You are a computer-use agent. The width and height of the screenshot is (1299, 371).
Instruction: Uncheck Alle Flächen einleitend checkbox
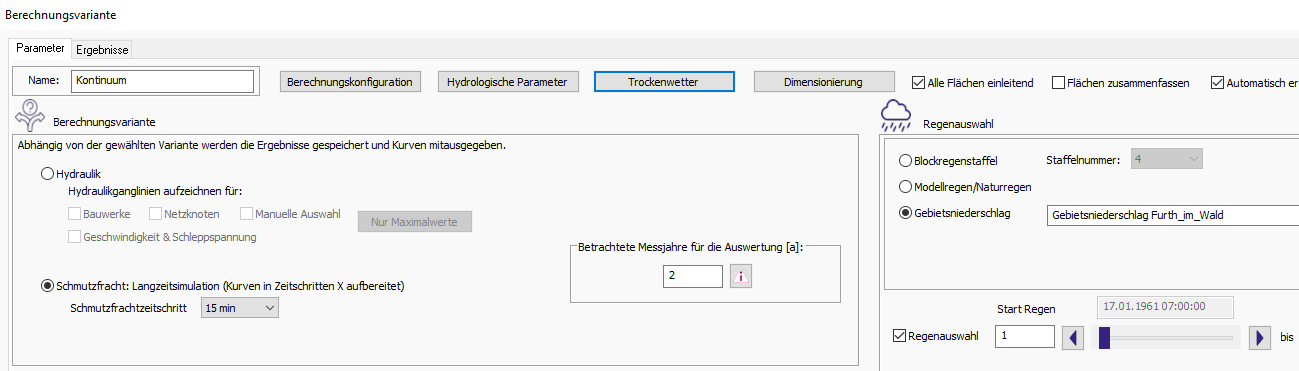919,83
